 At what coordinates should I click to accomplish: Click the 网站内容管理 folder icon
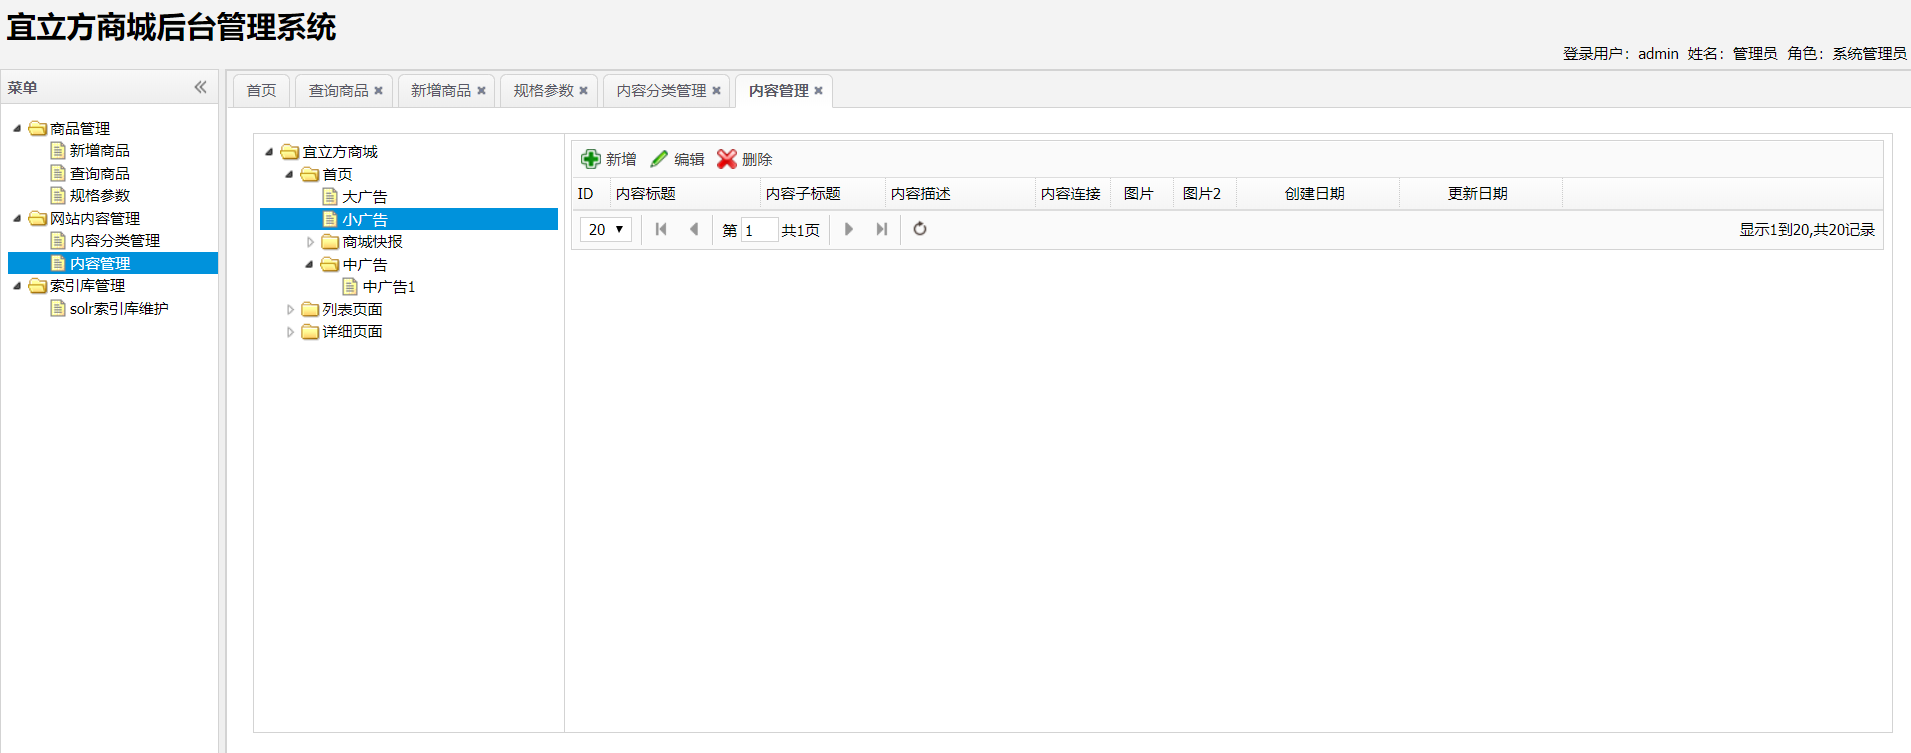click(38, 218)
